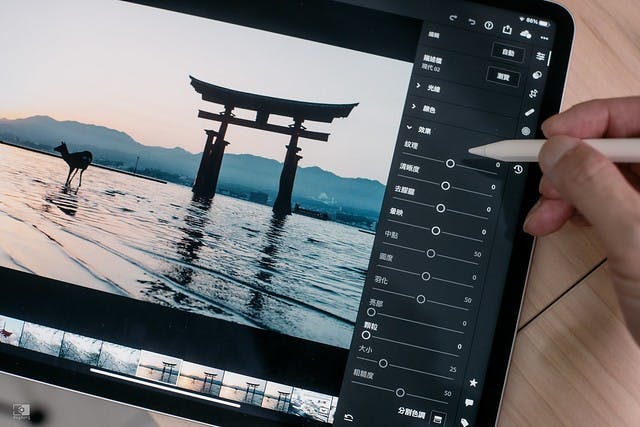Select the healing brush tool icon
640x427 pixels.
pos(529,112)
